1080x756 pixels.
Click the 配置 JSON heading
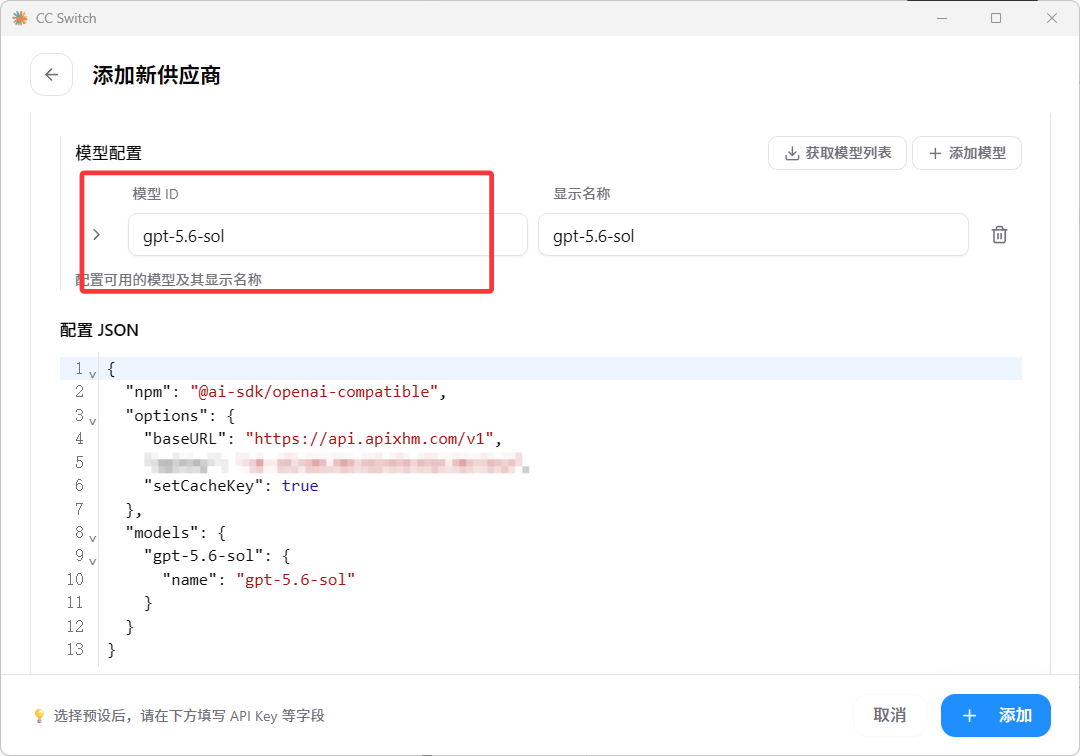coord(99,330)
